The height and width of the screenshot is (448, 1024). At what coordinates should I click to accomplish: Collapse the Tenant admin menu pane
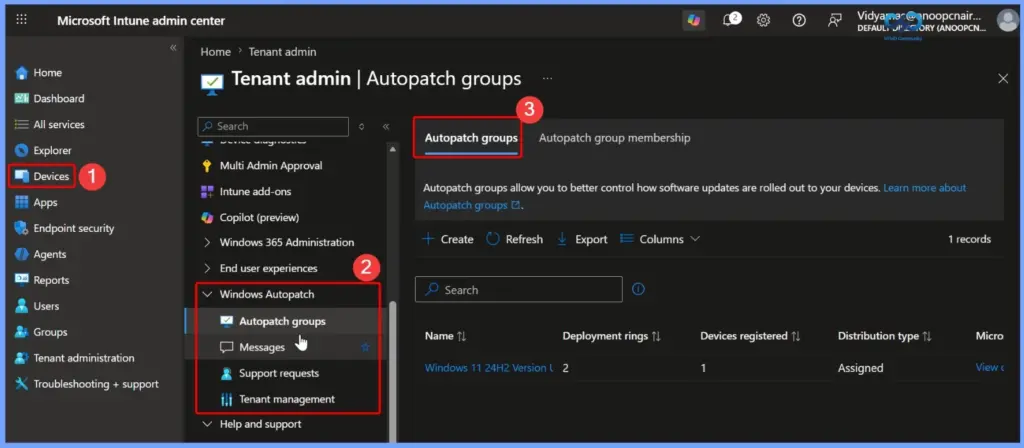[x=386, y=126]
